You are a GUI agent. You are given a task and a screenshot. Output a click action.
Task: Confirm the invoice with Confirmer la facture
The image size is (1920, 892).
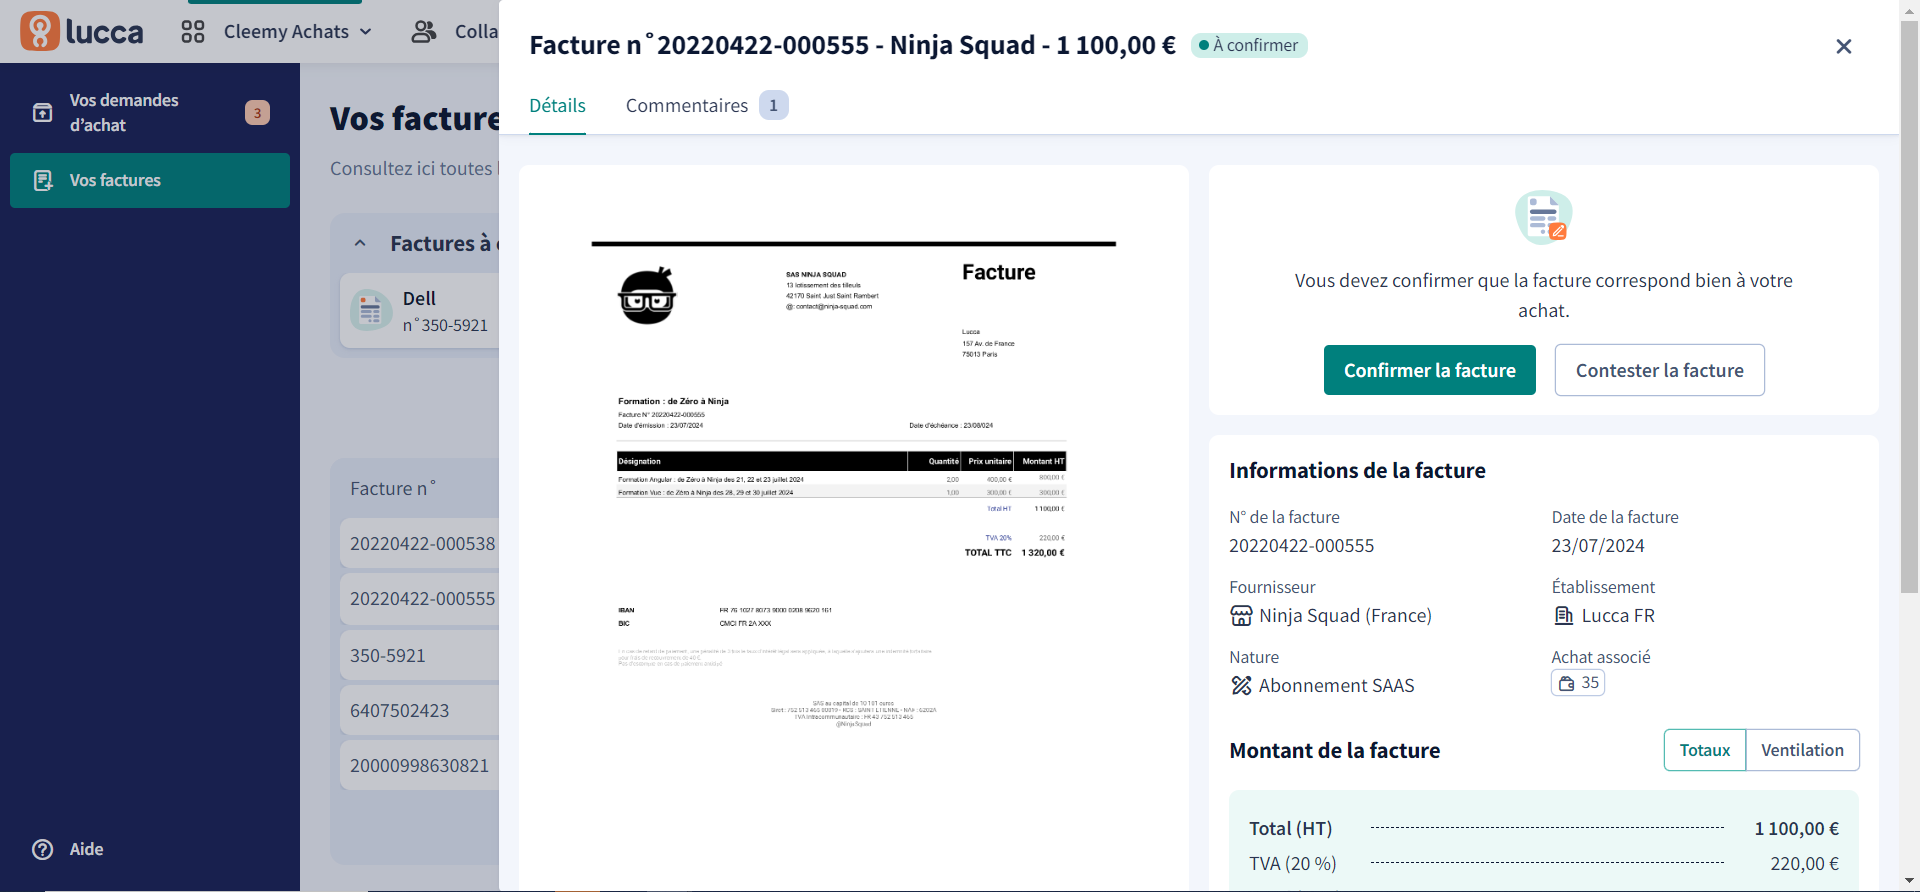(1430, 370)
